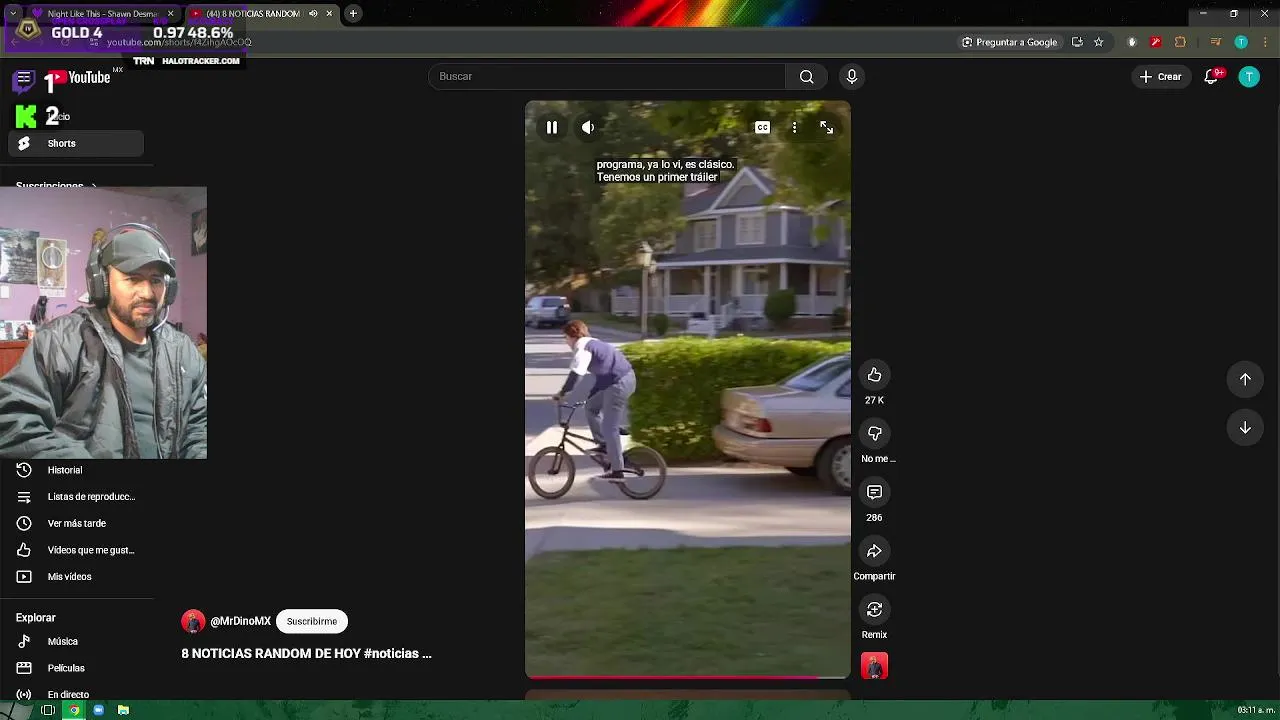Open Ver más tarde list
This screenshot has width=1280, height=720.
pos(76,523)
